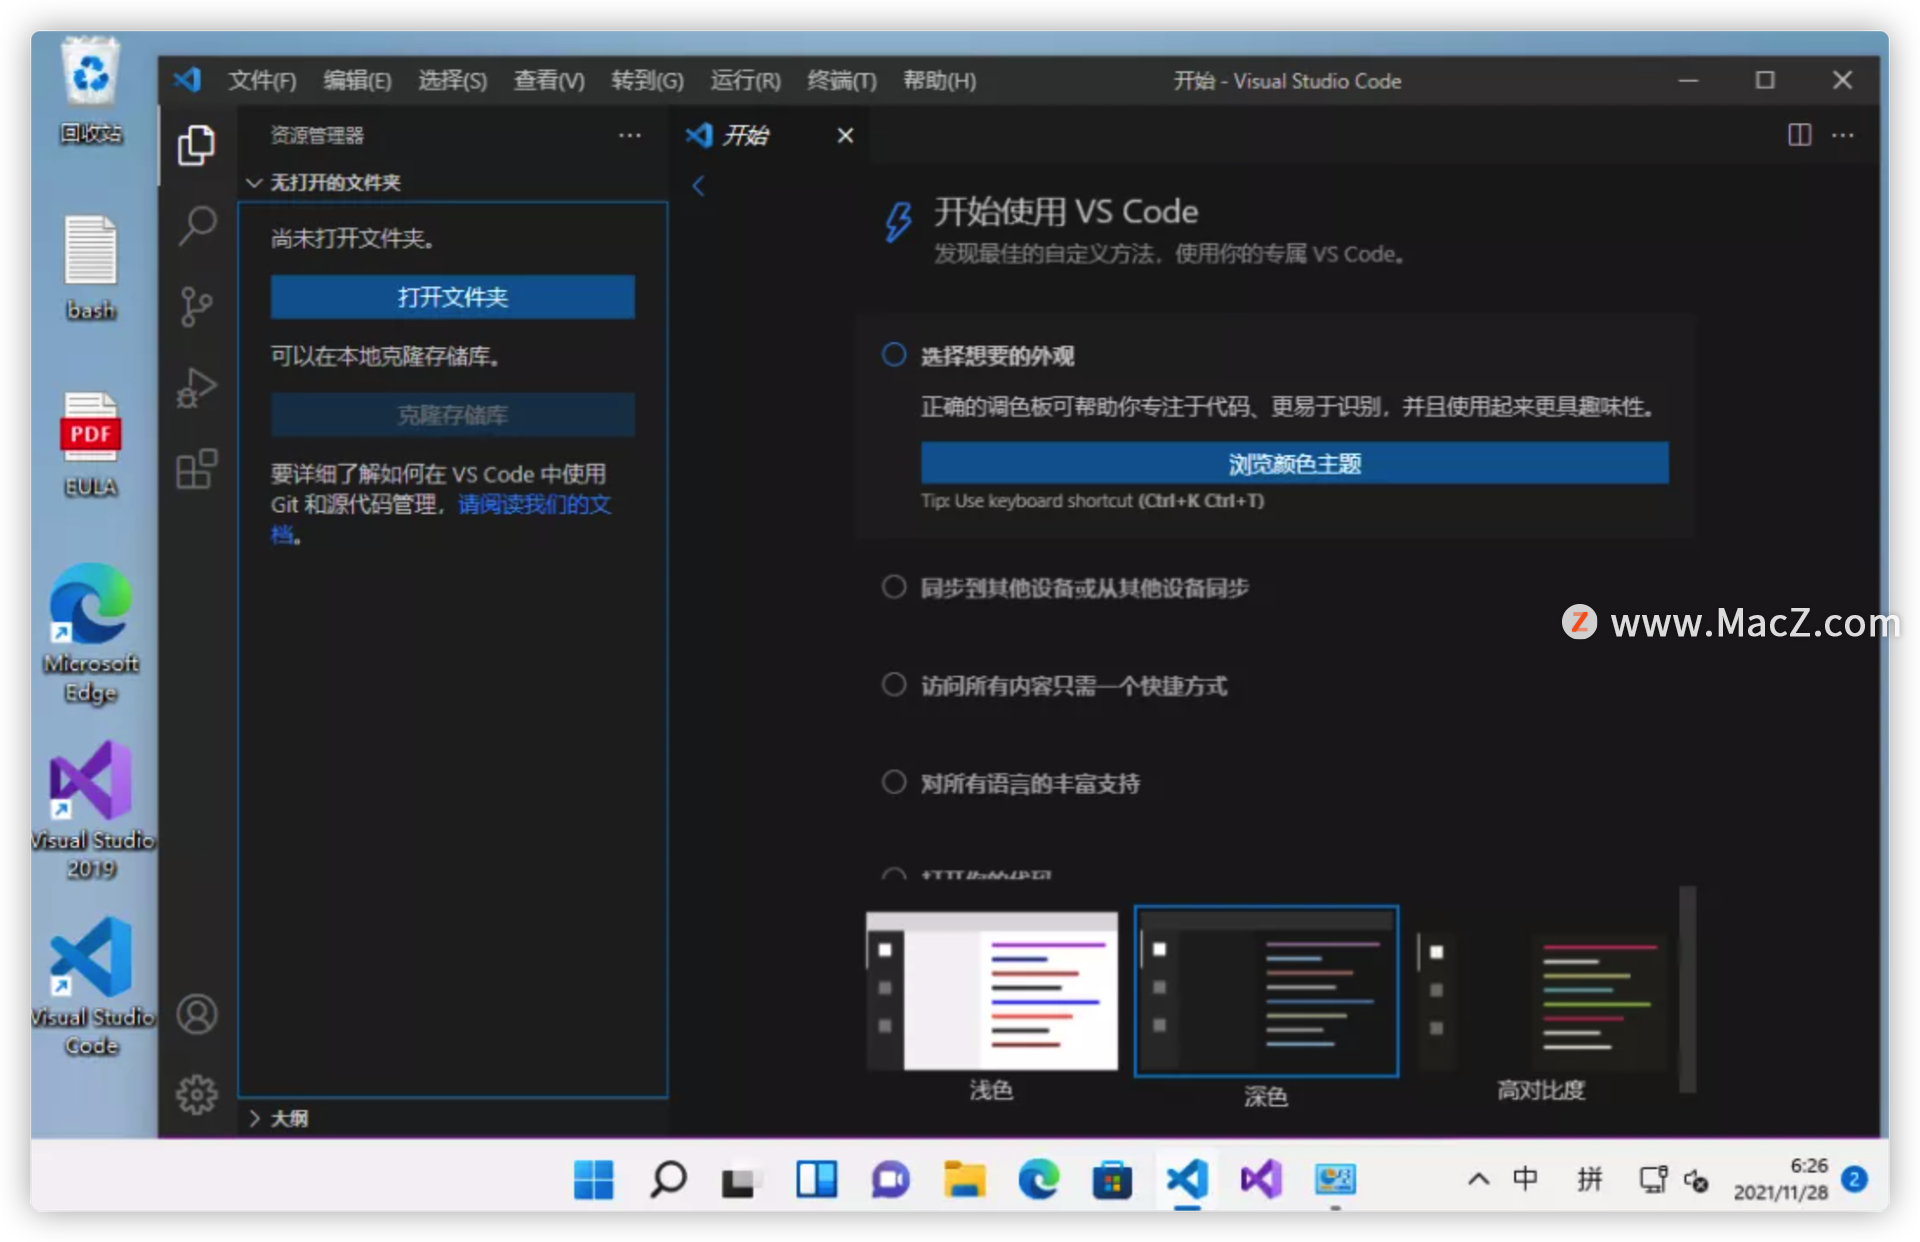The width and height of the screenshot is (1920, 1242).
Task: Go back with the left arrow in welcome page
Action: click(699, 186)
